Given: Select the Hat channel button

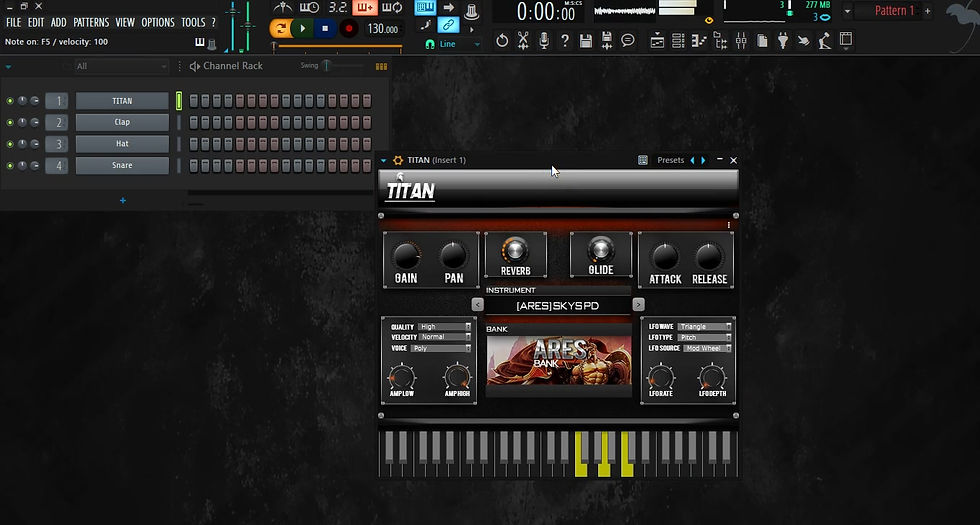Looking at the screenshot, I should click(122, 144).
